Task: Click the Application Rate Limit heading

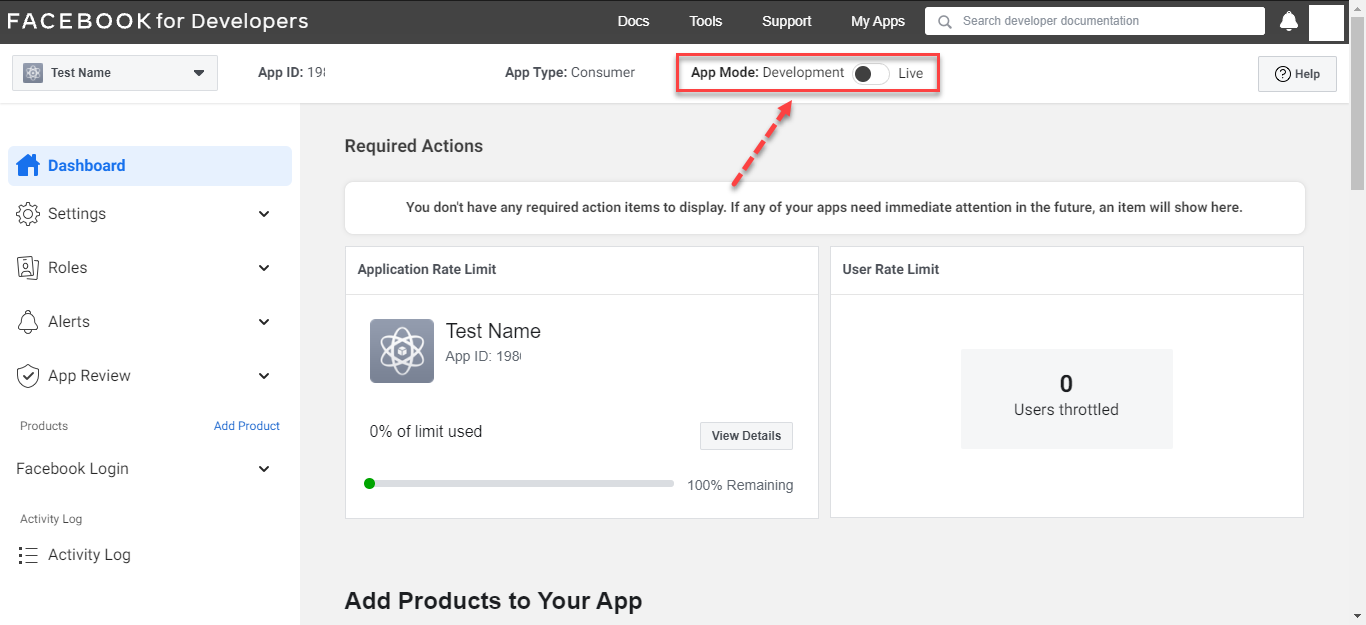Action: [x=427, y=269]
